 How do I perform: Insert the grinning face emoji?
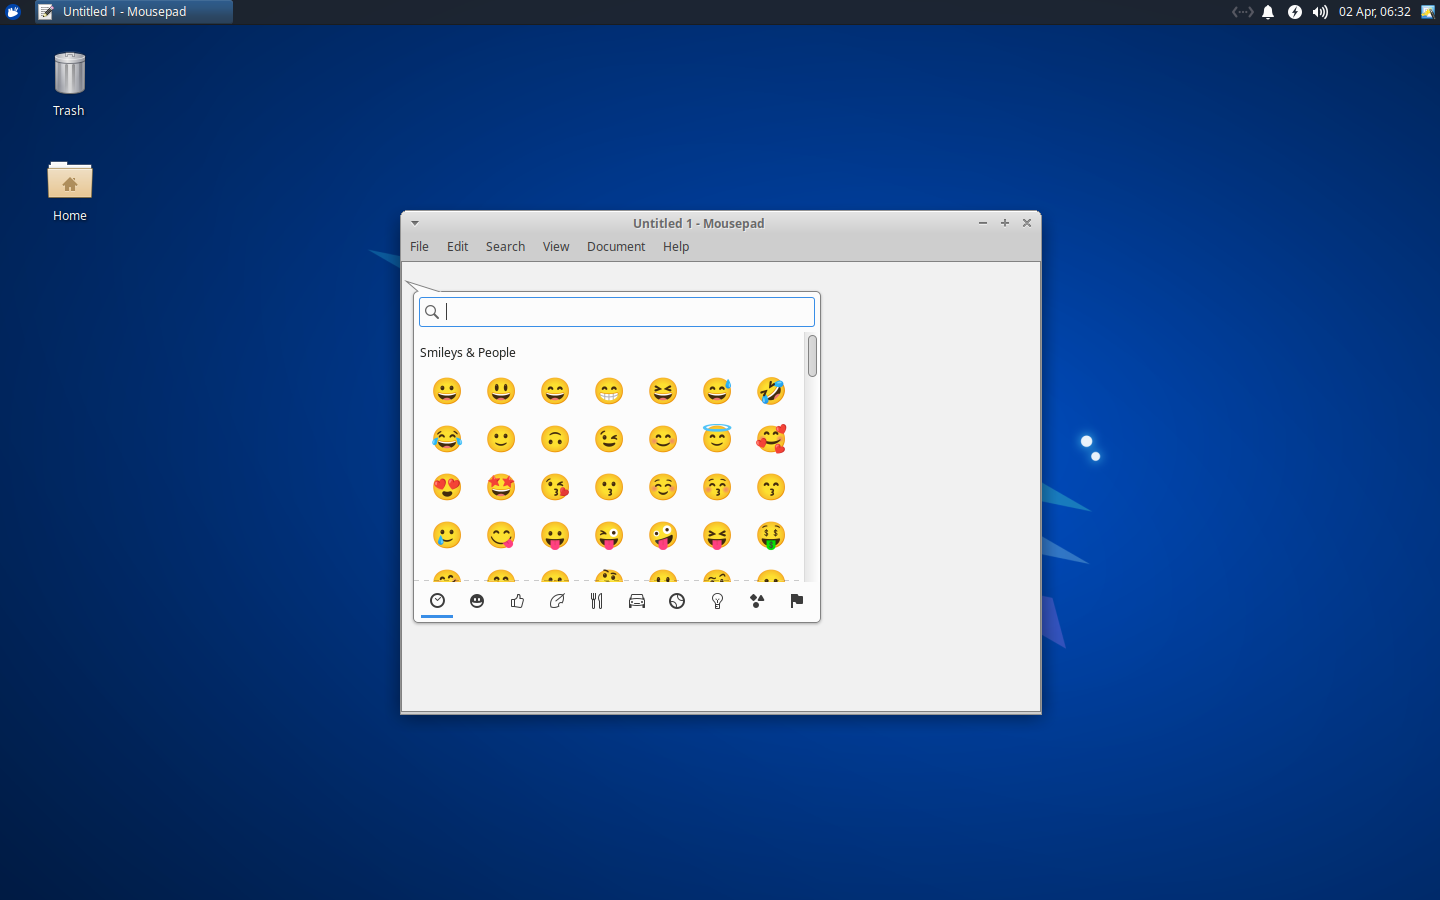coord(447,391)
